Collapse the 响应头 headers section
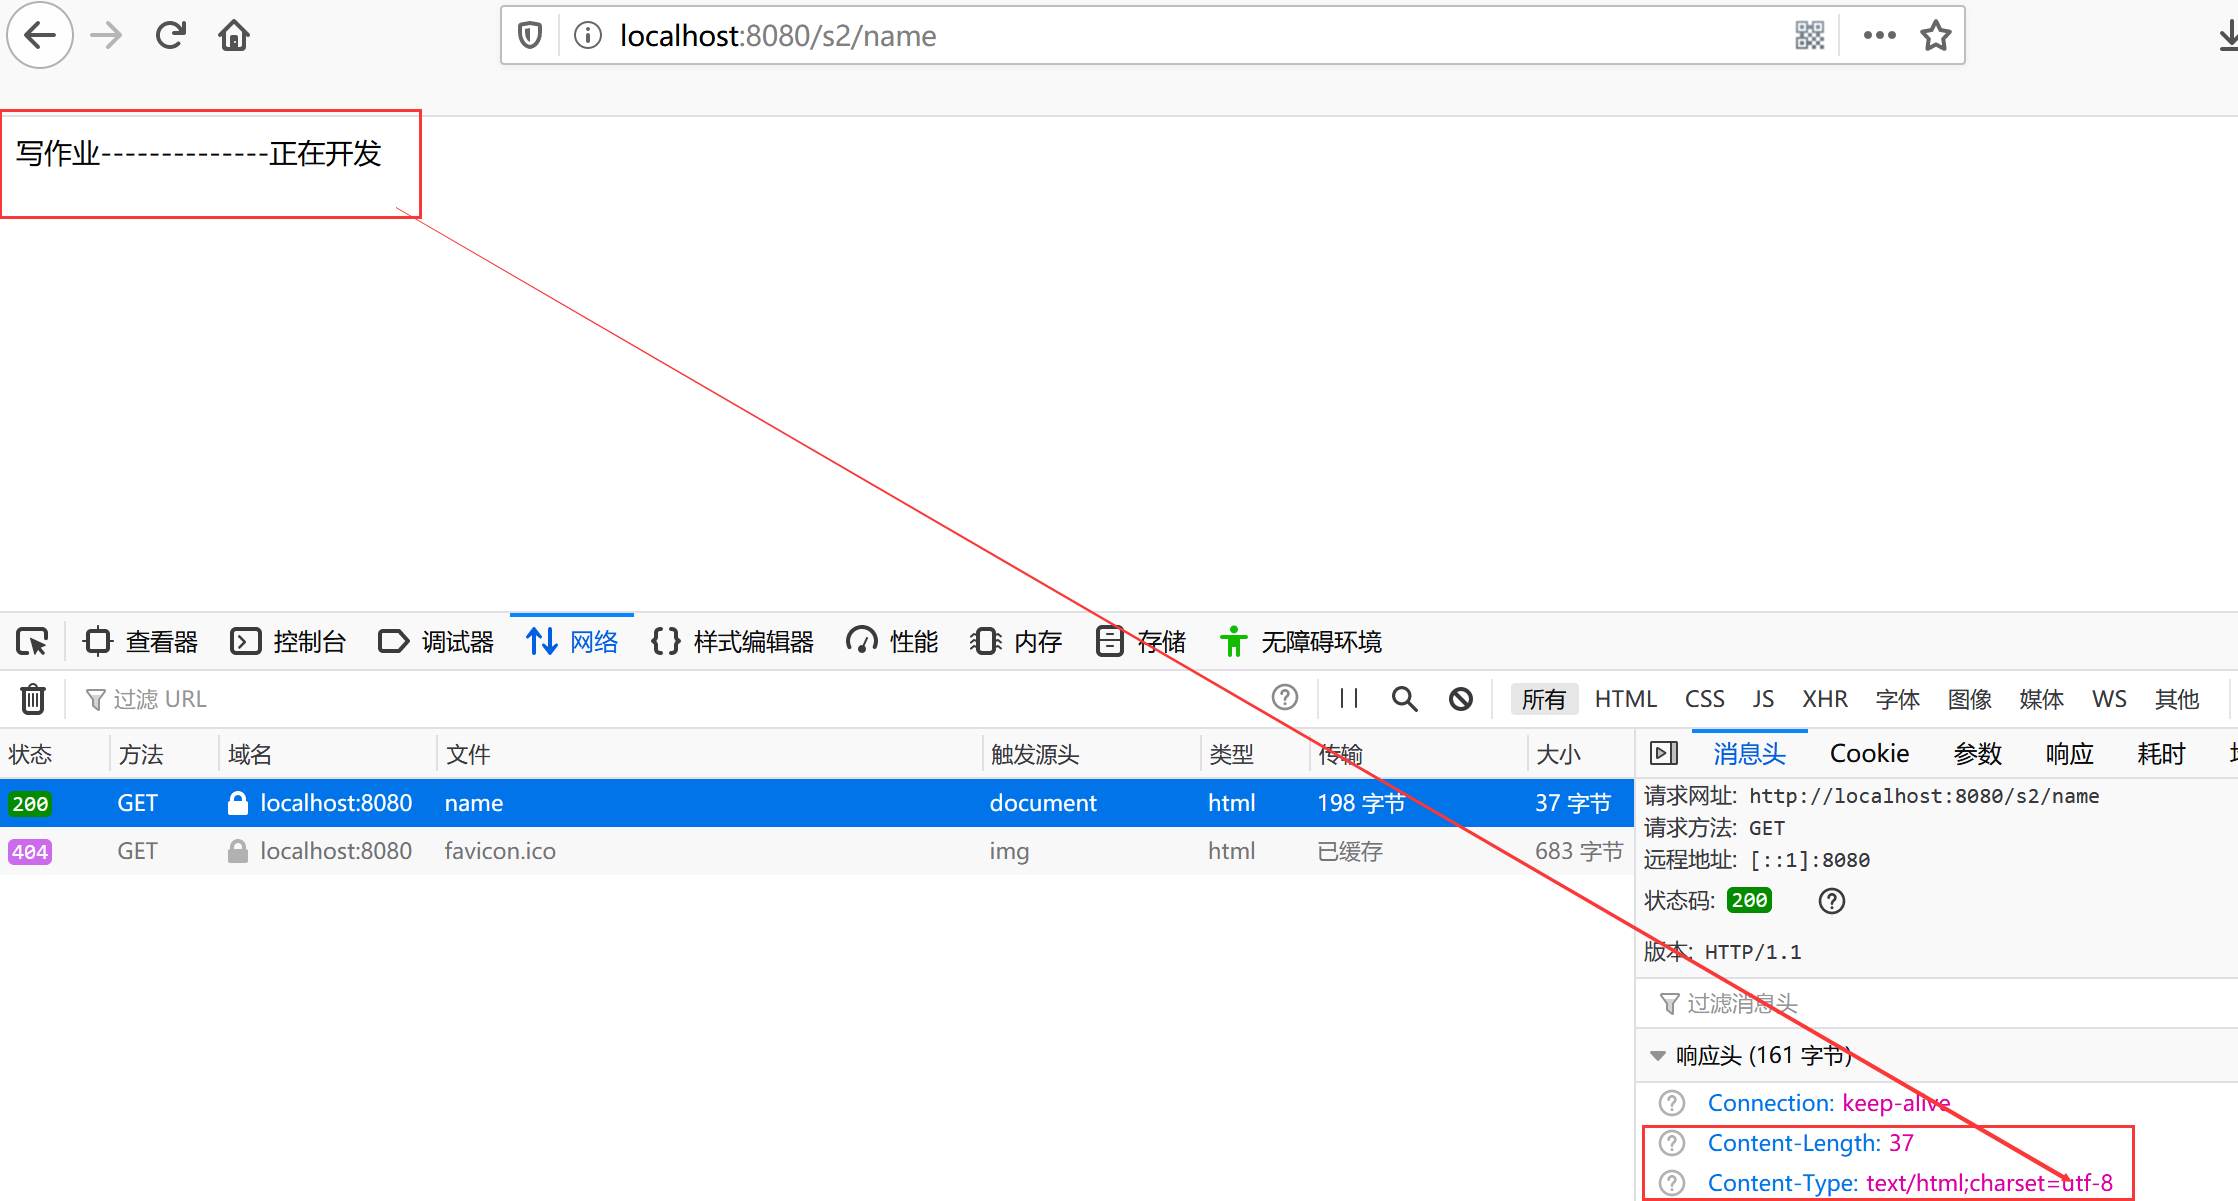This screenshot has width=2238, height=1201. [x=1658, y=1054]
